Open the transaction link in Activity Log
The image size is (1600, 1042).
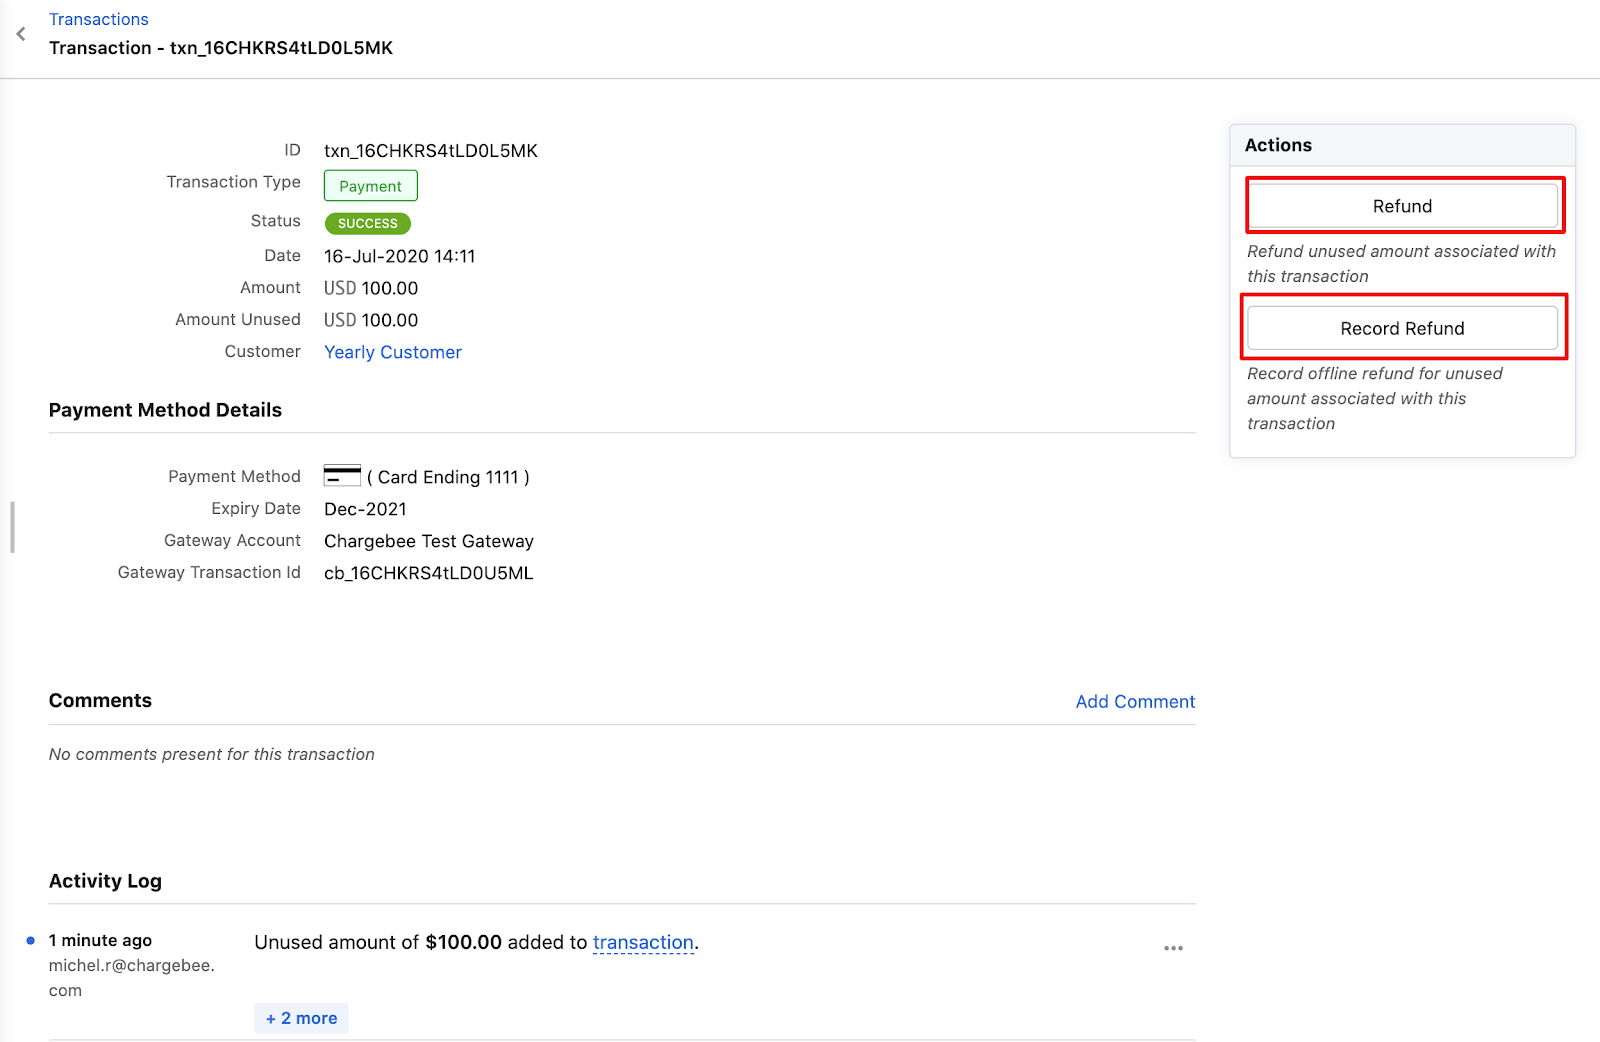[643, 942]
